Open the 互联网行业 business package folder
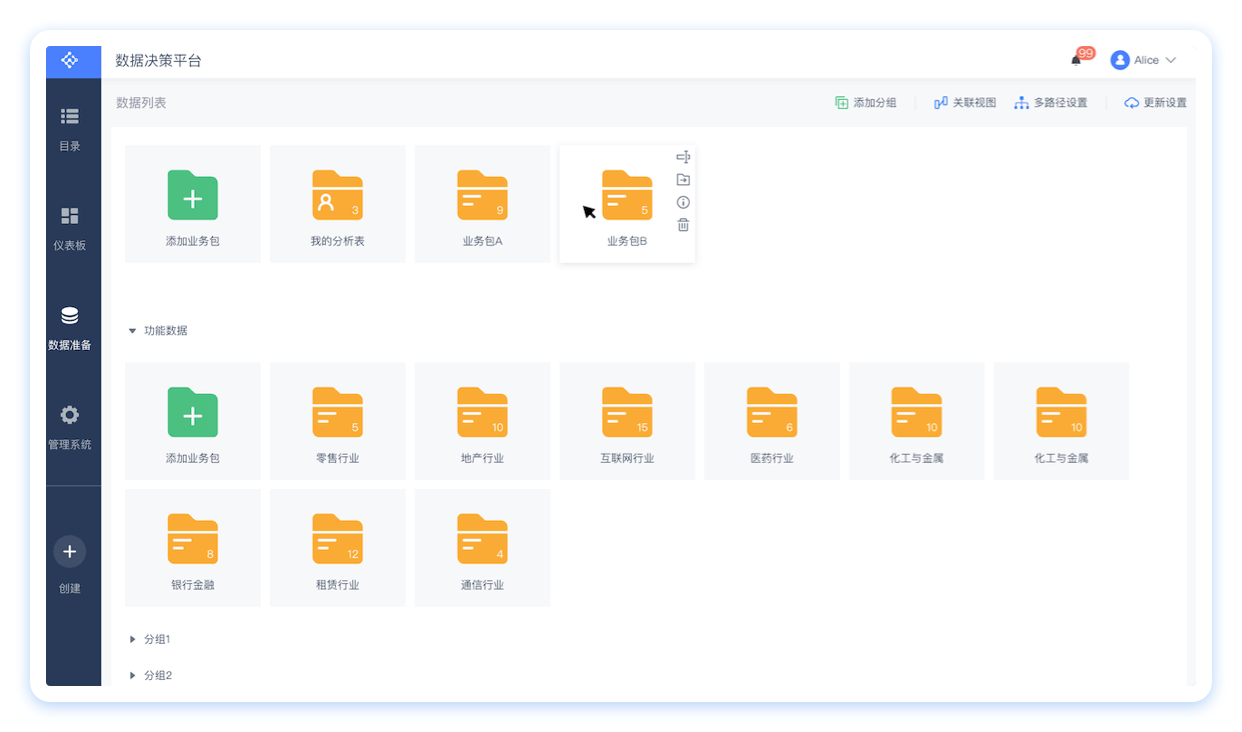This screenshot has width=1242, height=732. pyautogui.click(x=627, y=421)
